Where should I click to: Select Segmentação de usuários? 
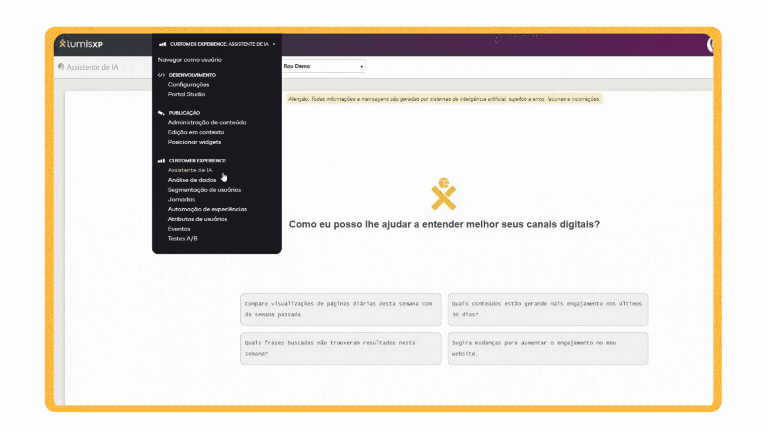click(x=204, y=190)
